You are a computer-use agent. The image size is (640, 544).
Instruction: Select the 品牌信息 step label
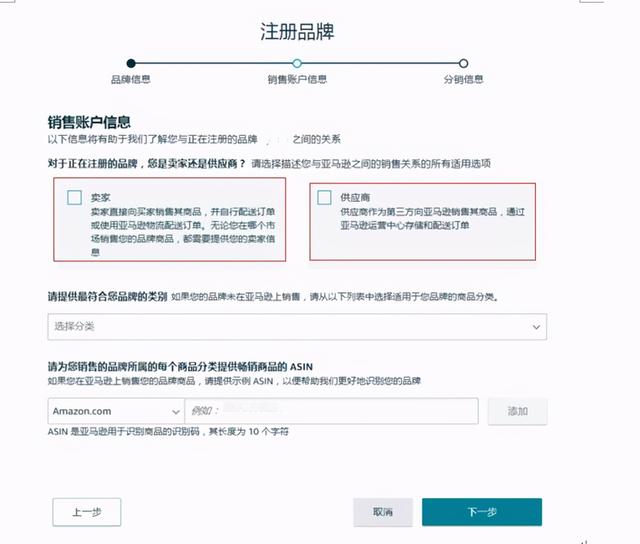coord(131,79)
